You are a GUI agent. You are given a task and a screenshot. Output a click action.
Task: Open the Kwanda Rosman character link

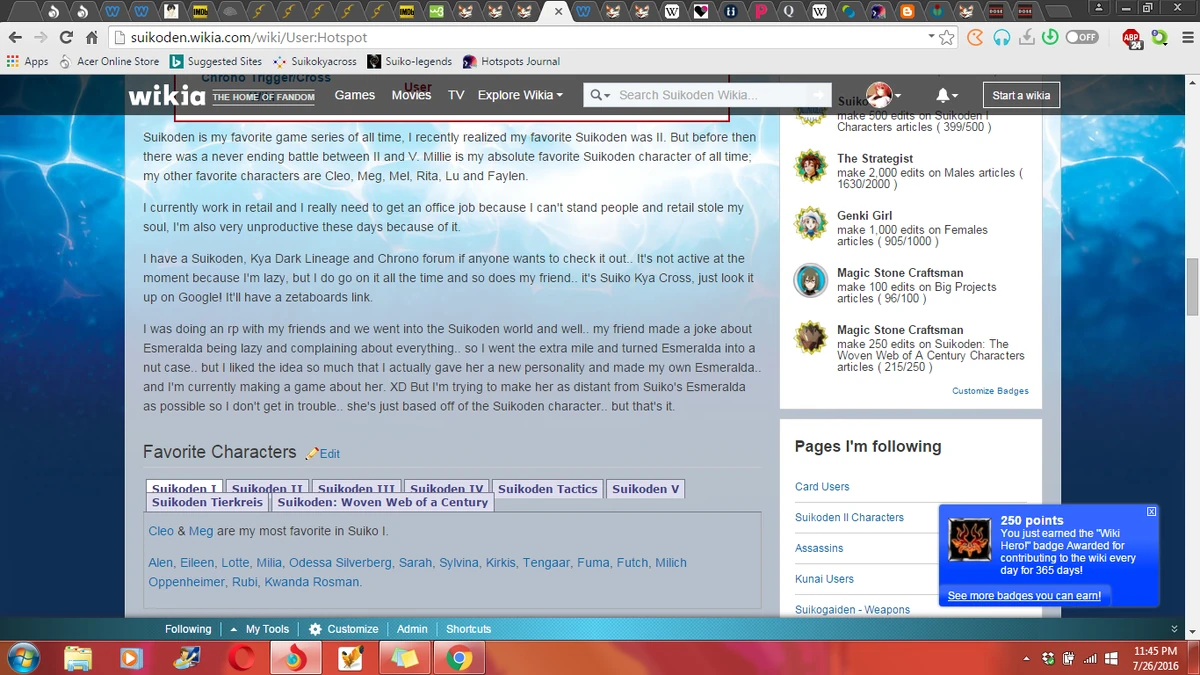(313, 582)
